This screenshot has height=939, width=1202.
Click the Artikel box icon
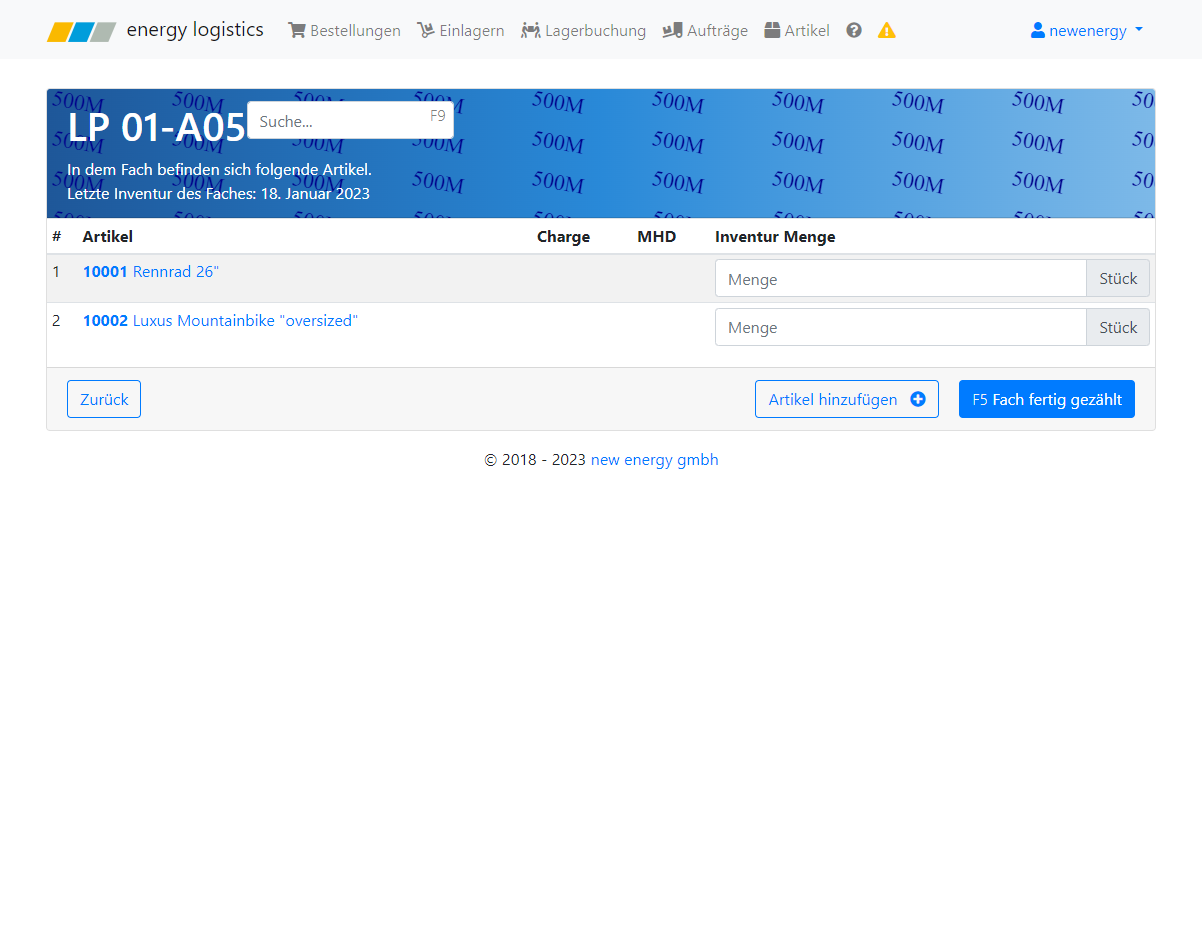coord(772,30)
